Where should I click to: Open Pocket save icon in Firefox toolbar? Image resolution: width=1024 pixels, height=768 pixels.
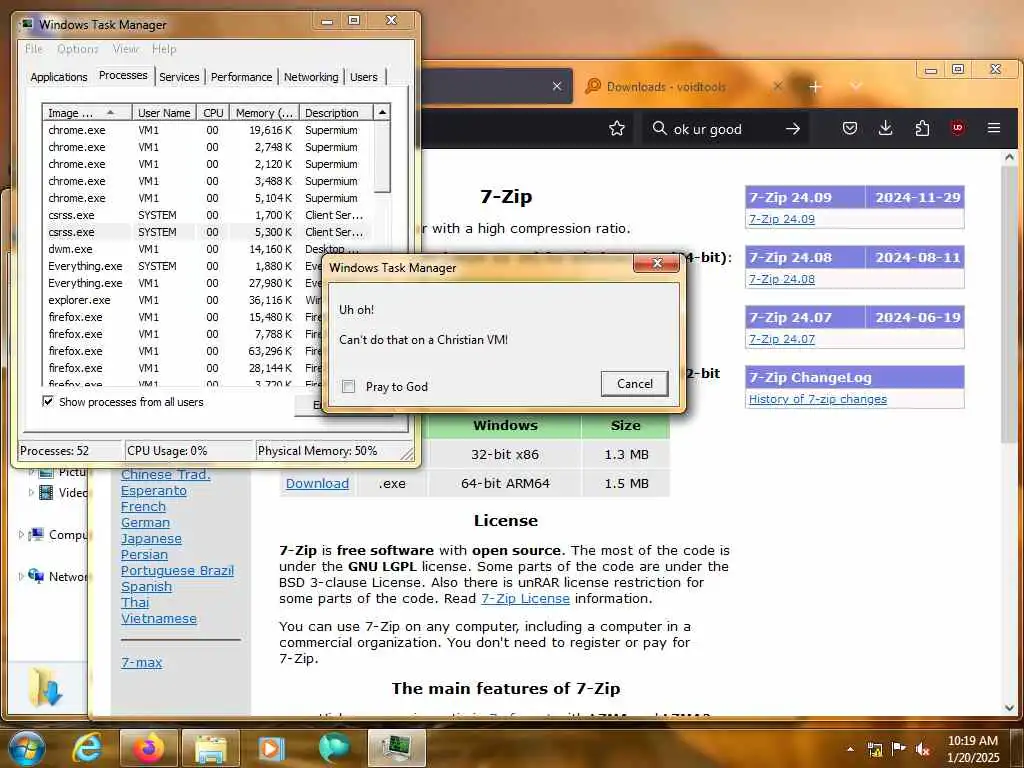point(850,128)
